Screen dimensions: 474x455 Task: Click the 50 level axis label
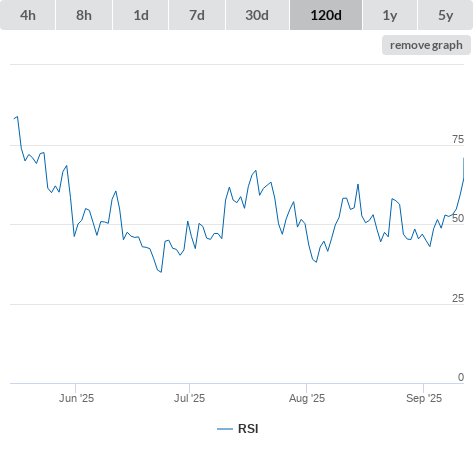(x=458, y=218)
